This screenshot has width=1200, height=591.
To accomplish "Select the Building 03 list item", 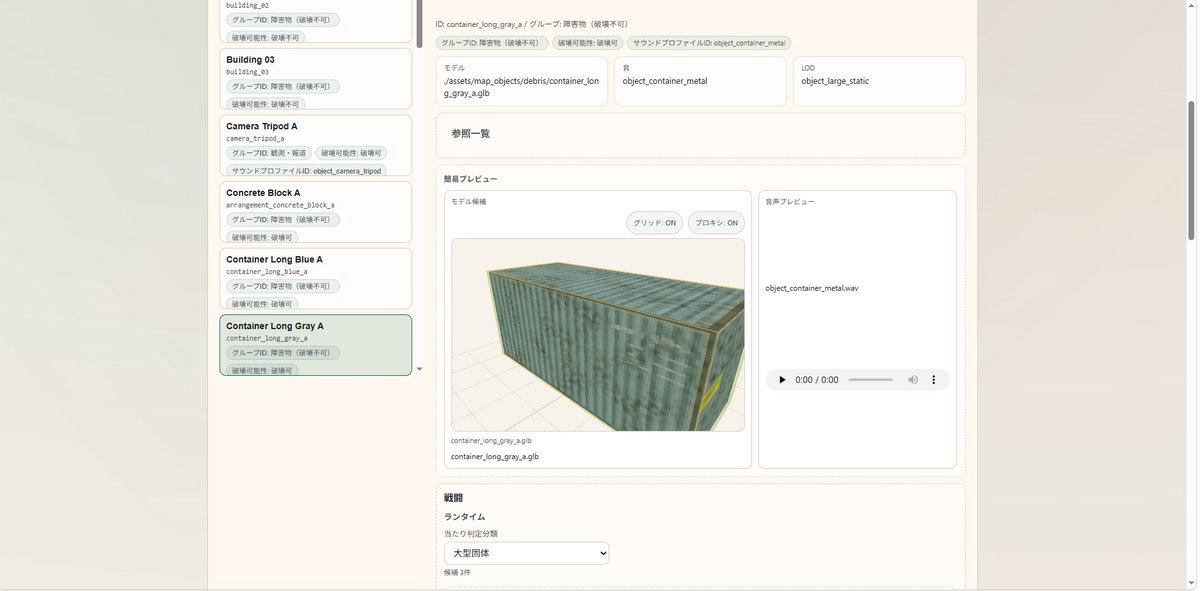I will point(316,79).
